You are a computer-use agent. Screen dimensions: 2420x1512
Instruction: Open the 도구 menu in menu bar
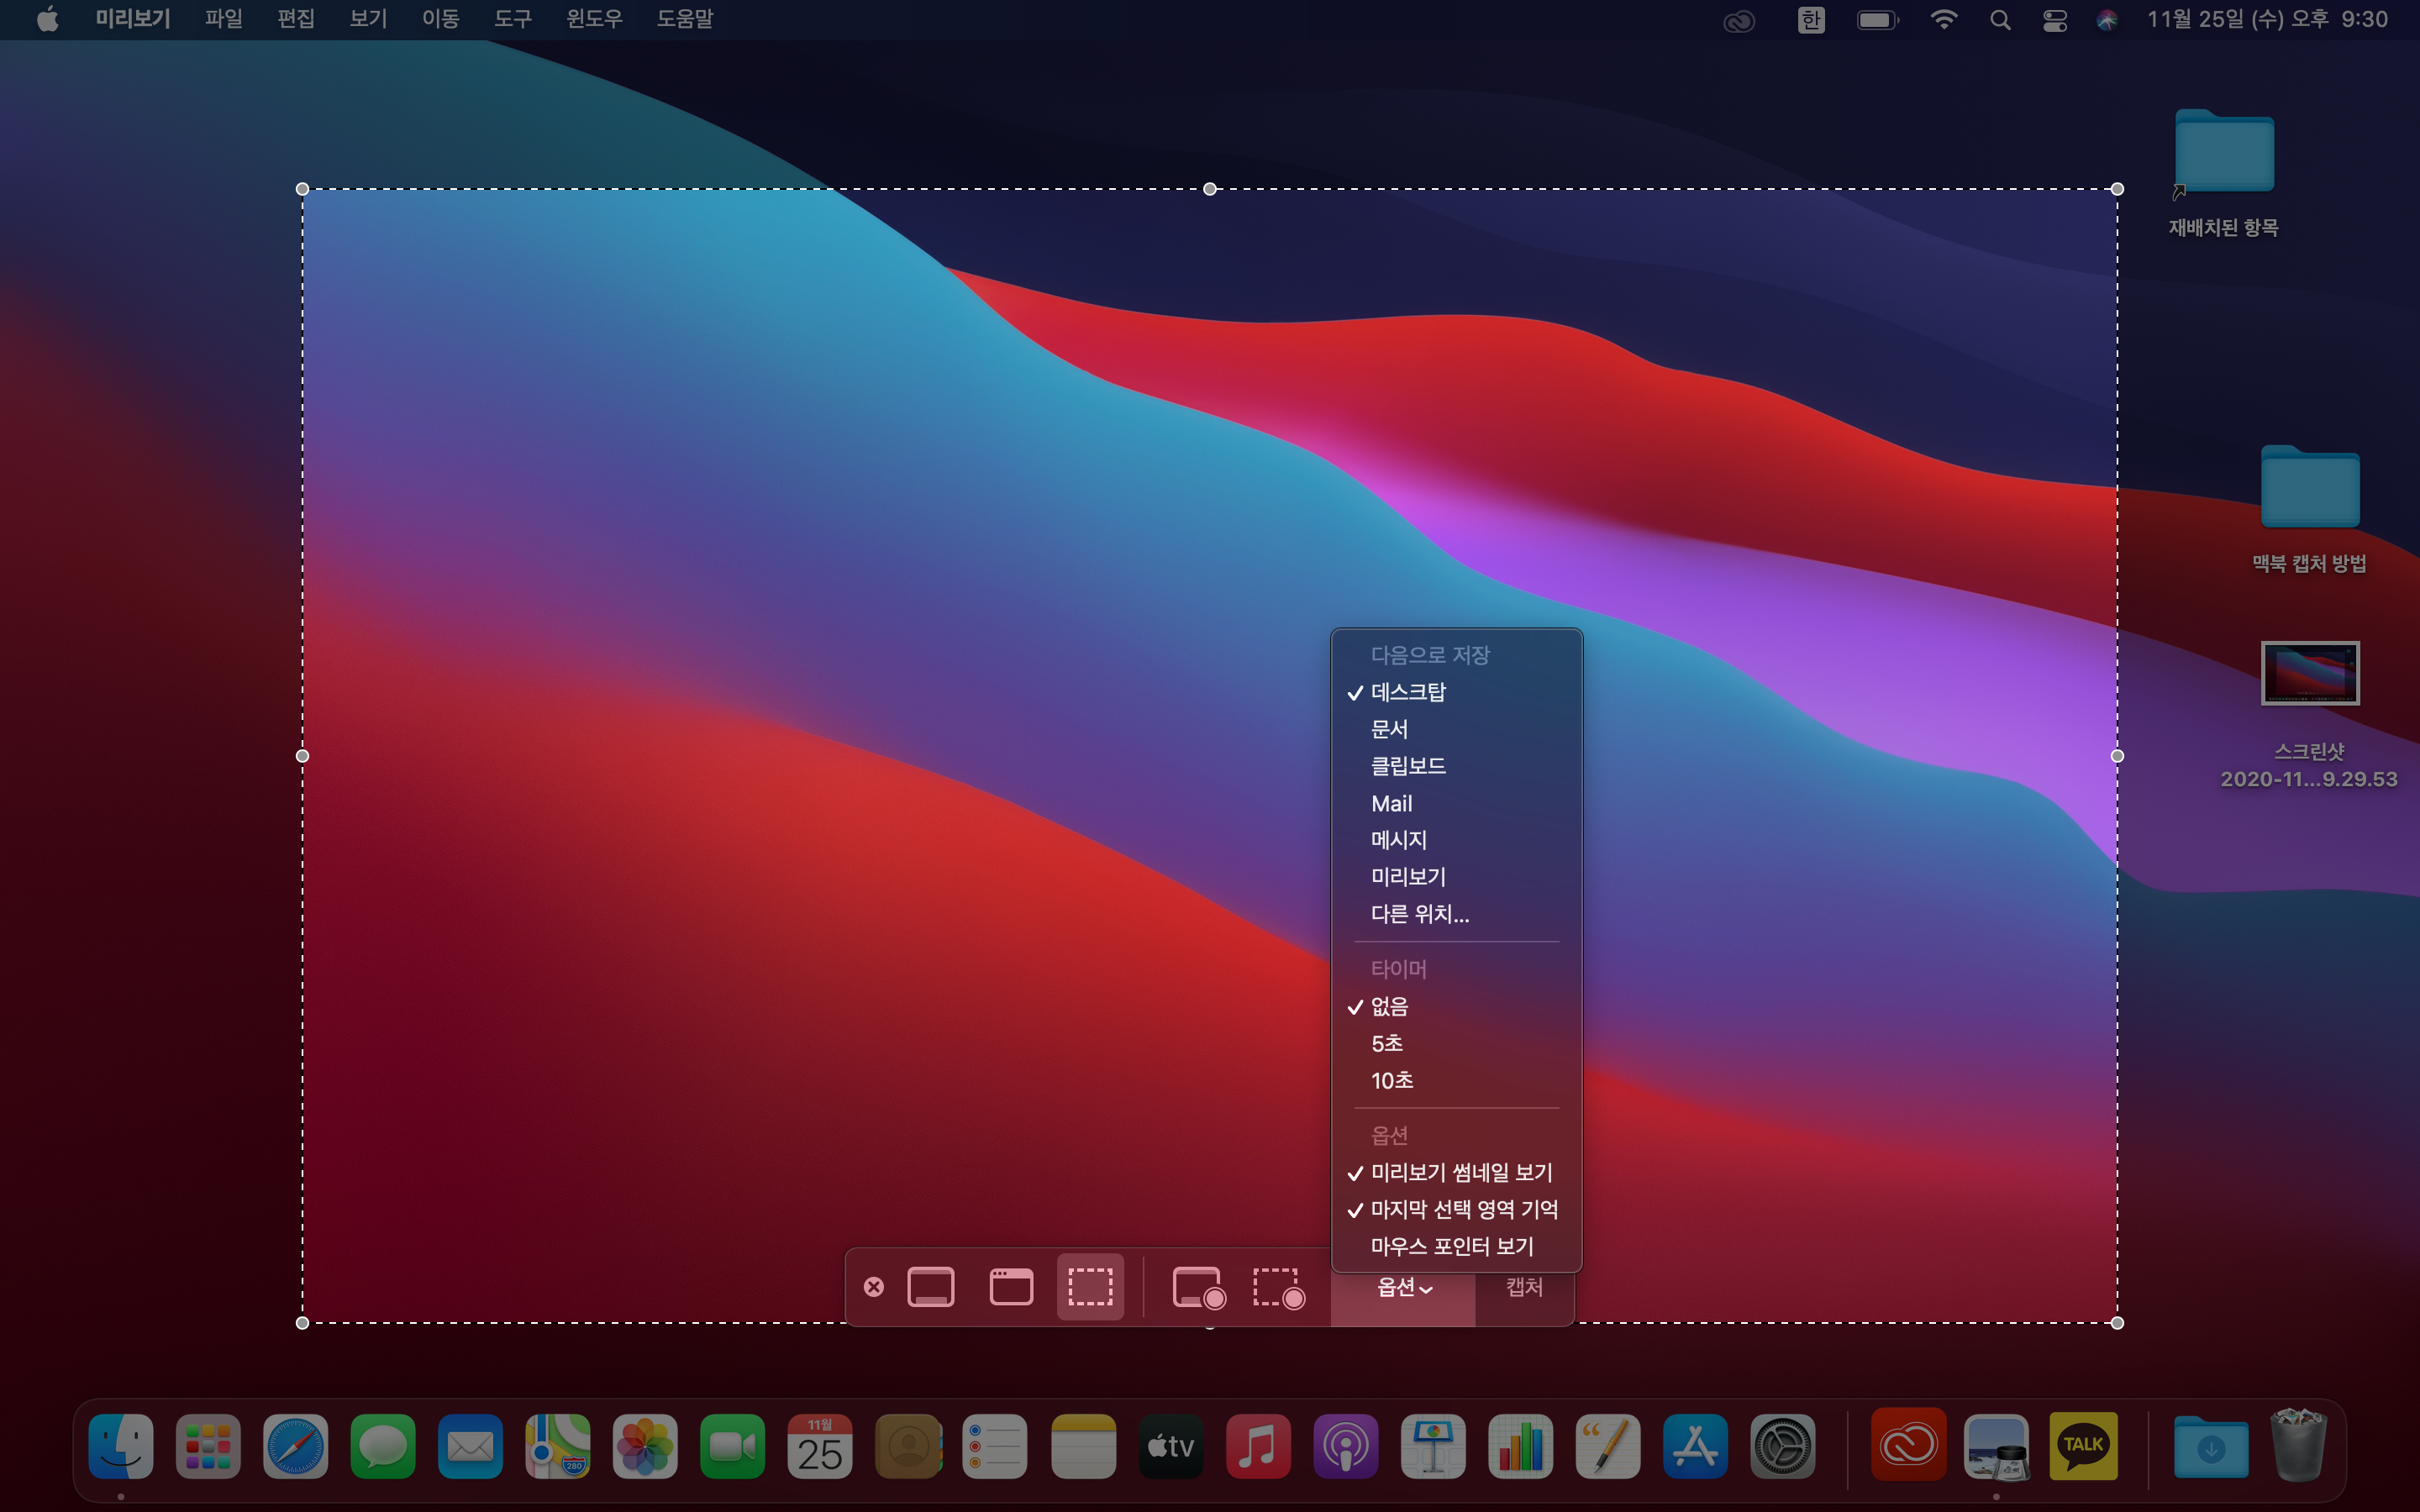point(512,19)
